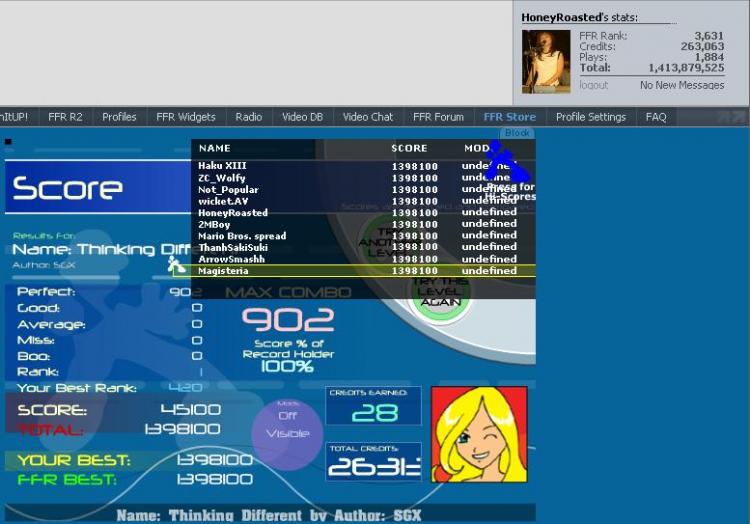Click the white dancer cursor icon
The image size is (750, 524).
click(x=176, y=265)
